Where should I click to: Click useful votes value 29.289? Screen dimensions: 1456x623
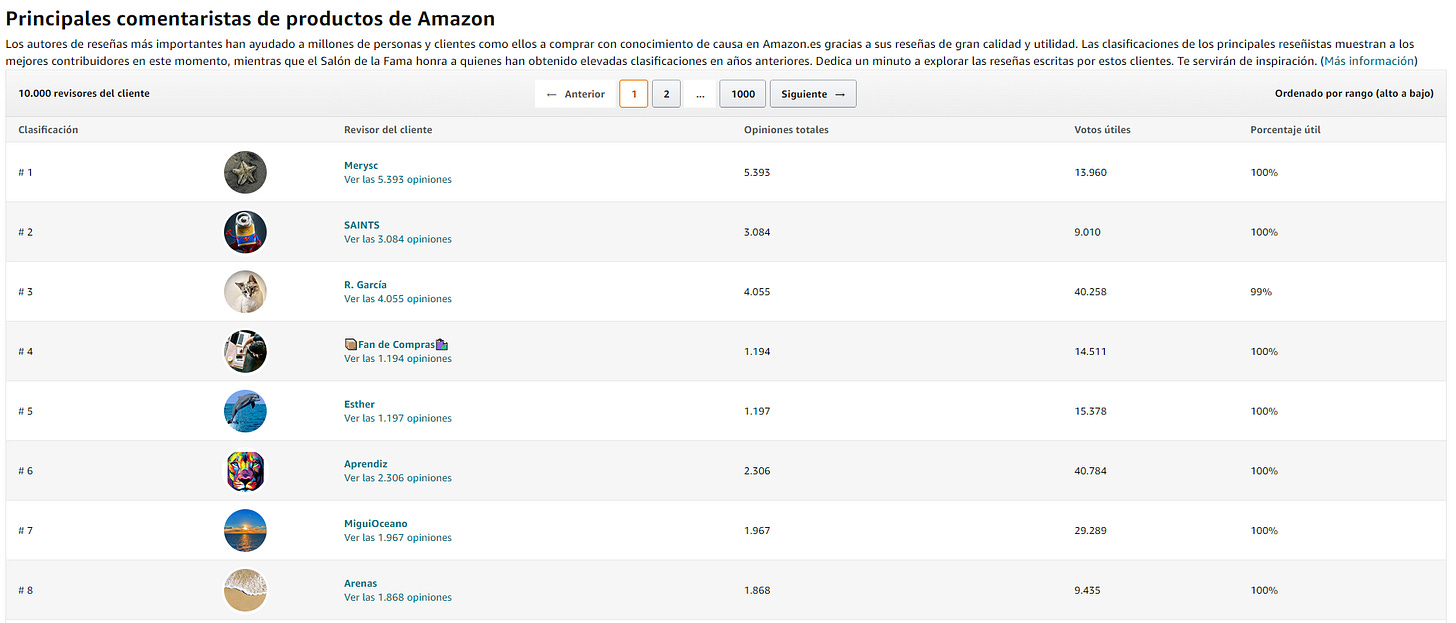point(1090,530)
